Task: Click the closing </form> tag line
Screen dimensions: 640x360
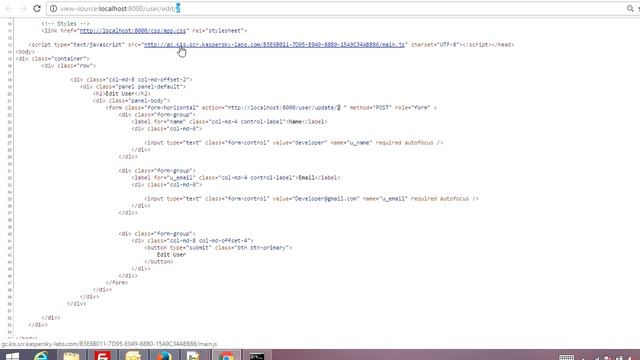Action: [117, 282]
